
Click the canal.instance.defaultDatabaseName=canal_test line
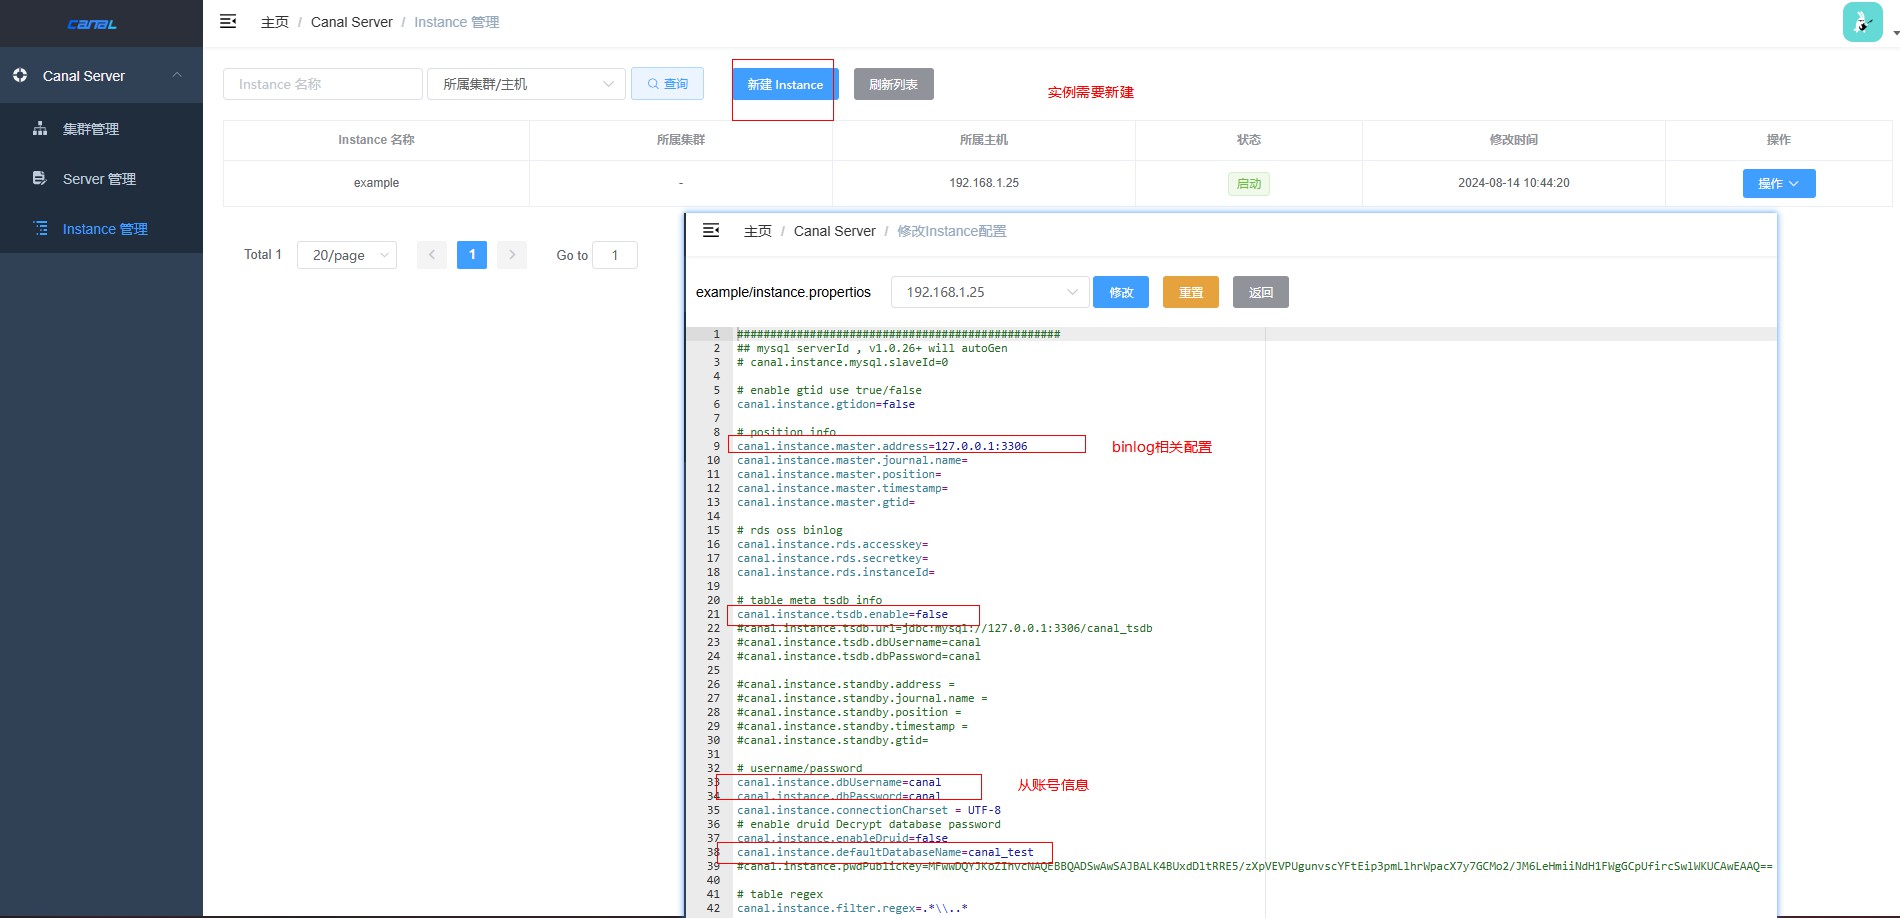pyautogui.click(x=885, y=852)
